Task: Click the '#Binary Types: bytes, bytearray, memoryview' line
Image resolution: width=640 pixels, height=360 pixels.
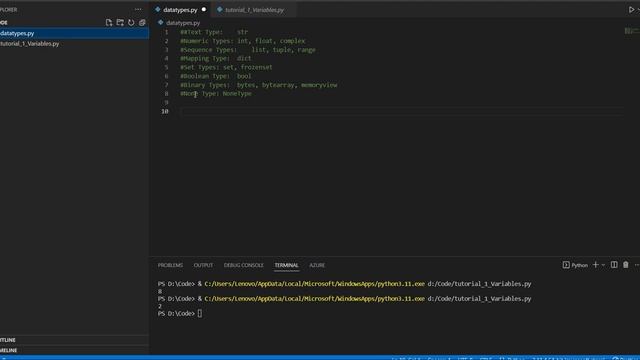Action: [259, 85]
